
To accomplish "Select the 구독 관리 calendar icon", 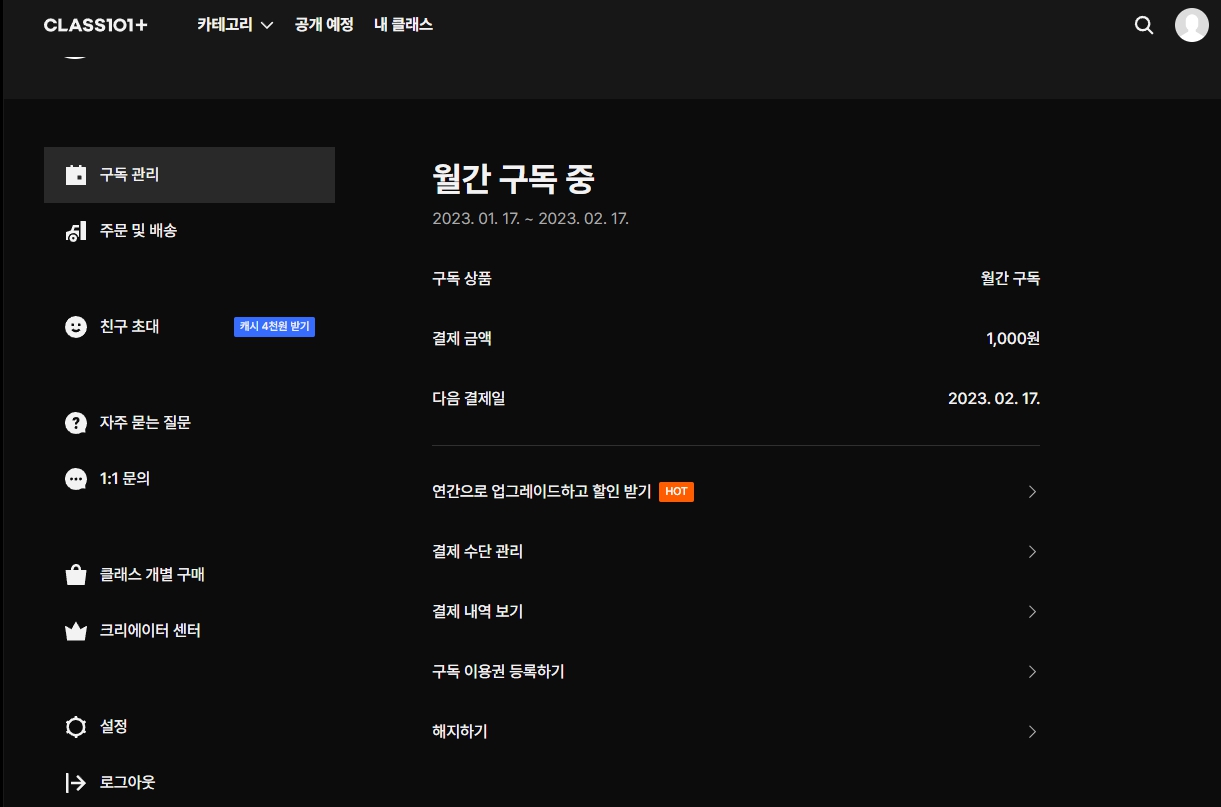I will tap(76, 175).
